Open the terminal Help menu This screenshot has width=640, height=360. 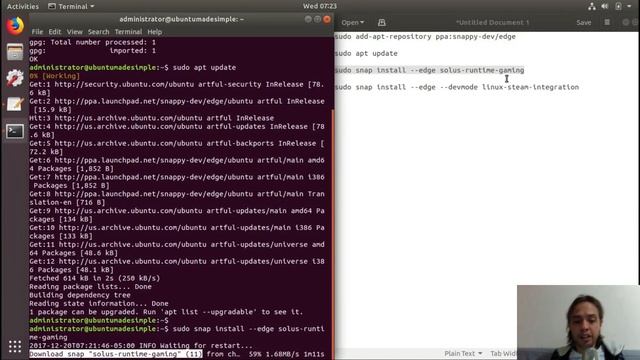(x=155, y=32)
